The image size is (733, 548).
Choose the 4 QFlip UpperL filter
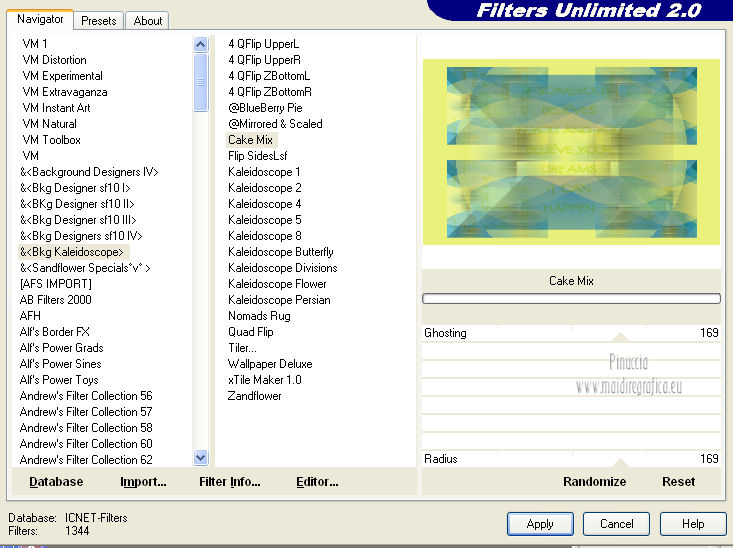point(264,44)
